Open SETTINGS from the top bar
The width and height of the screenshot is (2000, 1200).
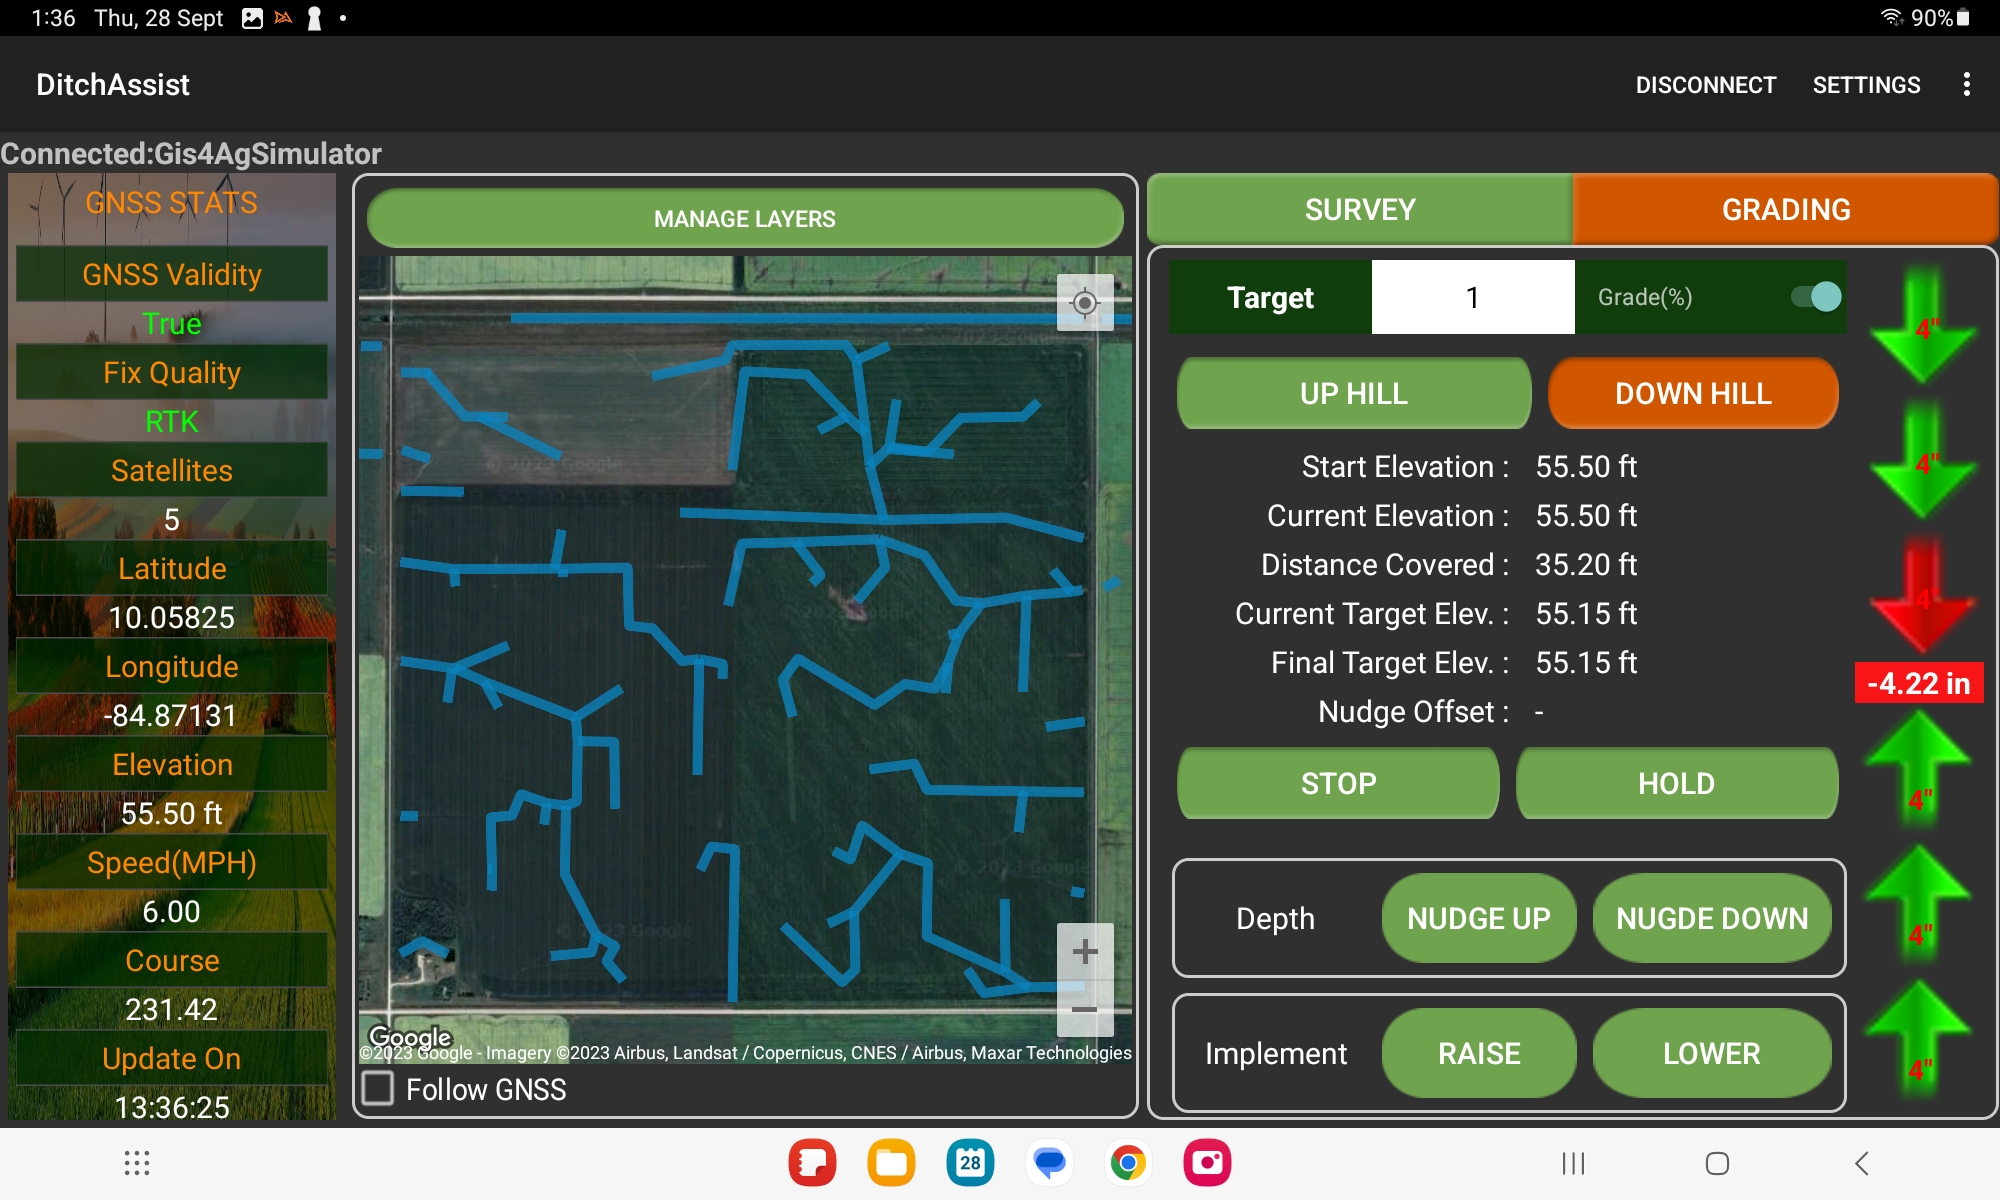pos(1866,85)
